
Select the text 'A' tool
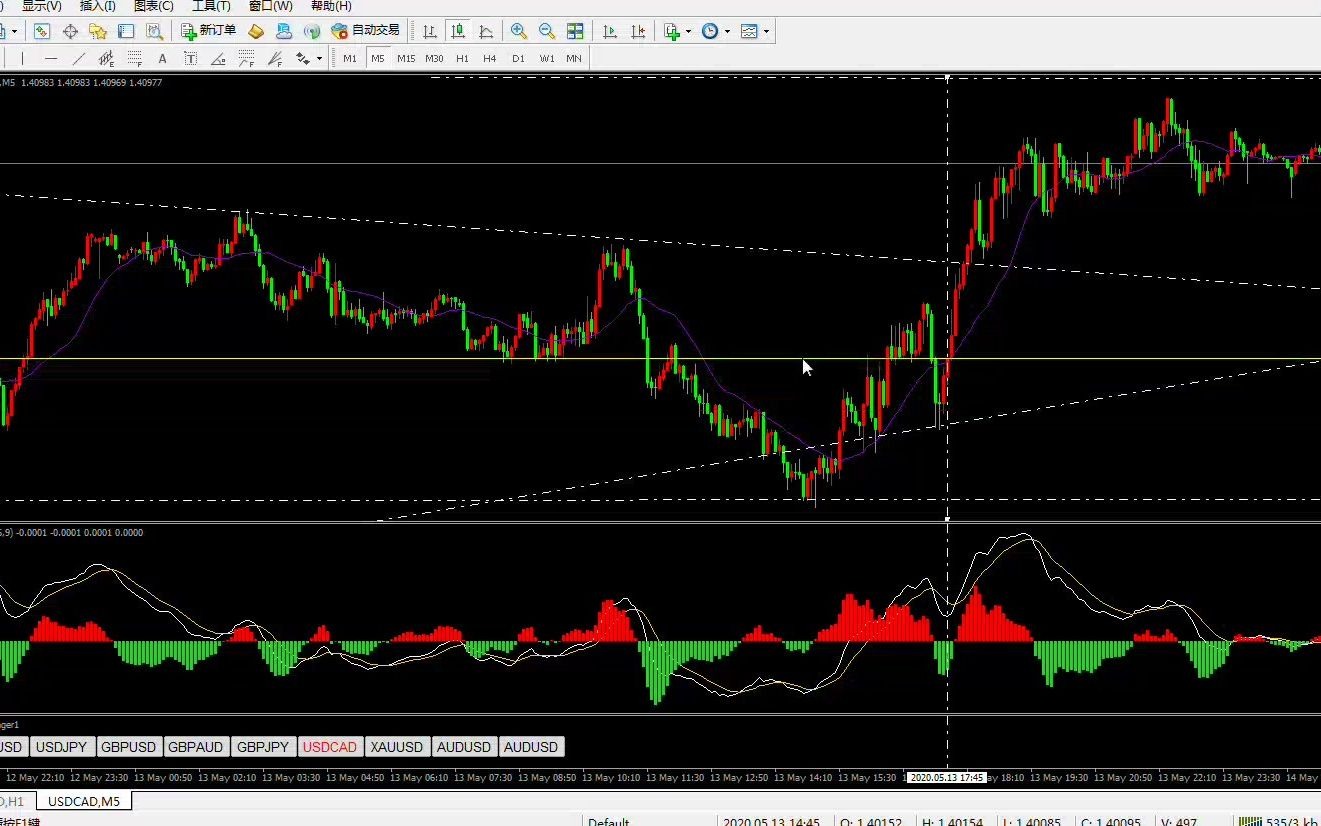[162, 58]
